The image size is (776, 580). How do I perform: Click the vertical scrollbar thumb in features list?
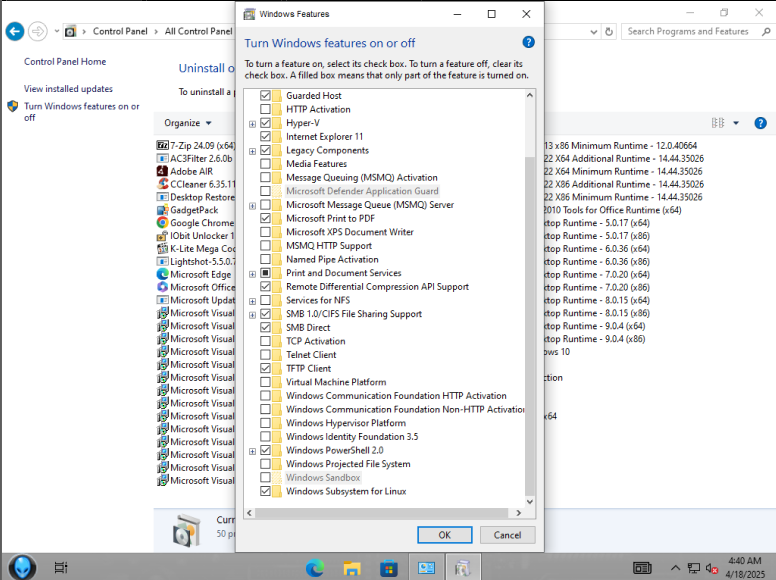click(x=530, y=325)
